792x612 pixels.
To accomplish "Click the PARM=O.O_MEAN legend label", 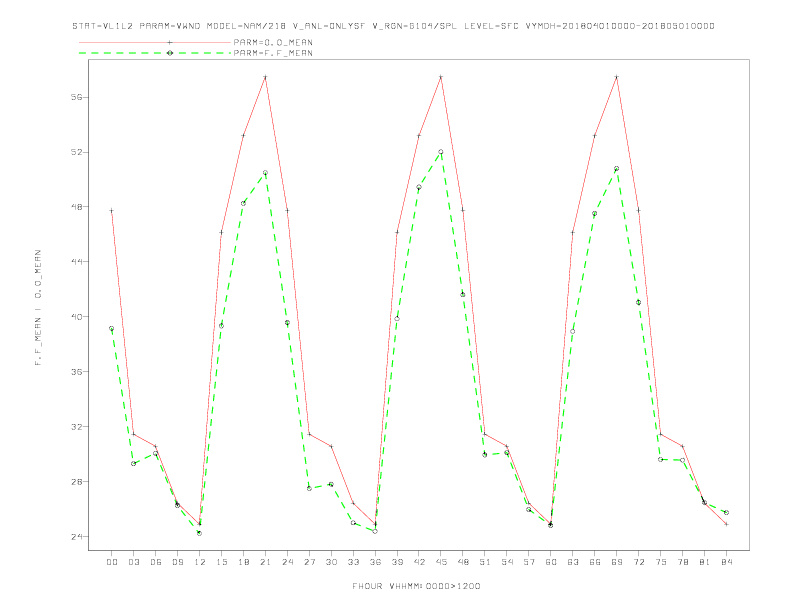I will tap(273, 42).
